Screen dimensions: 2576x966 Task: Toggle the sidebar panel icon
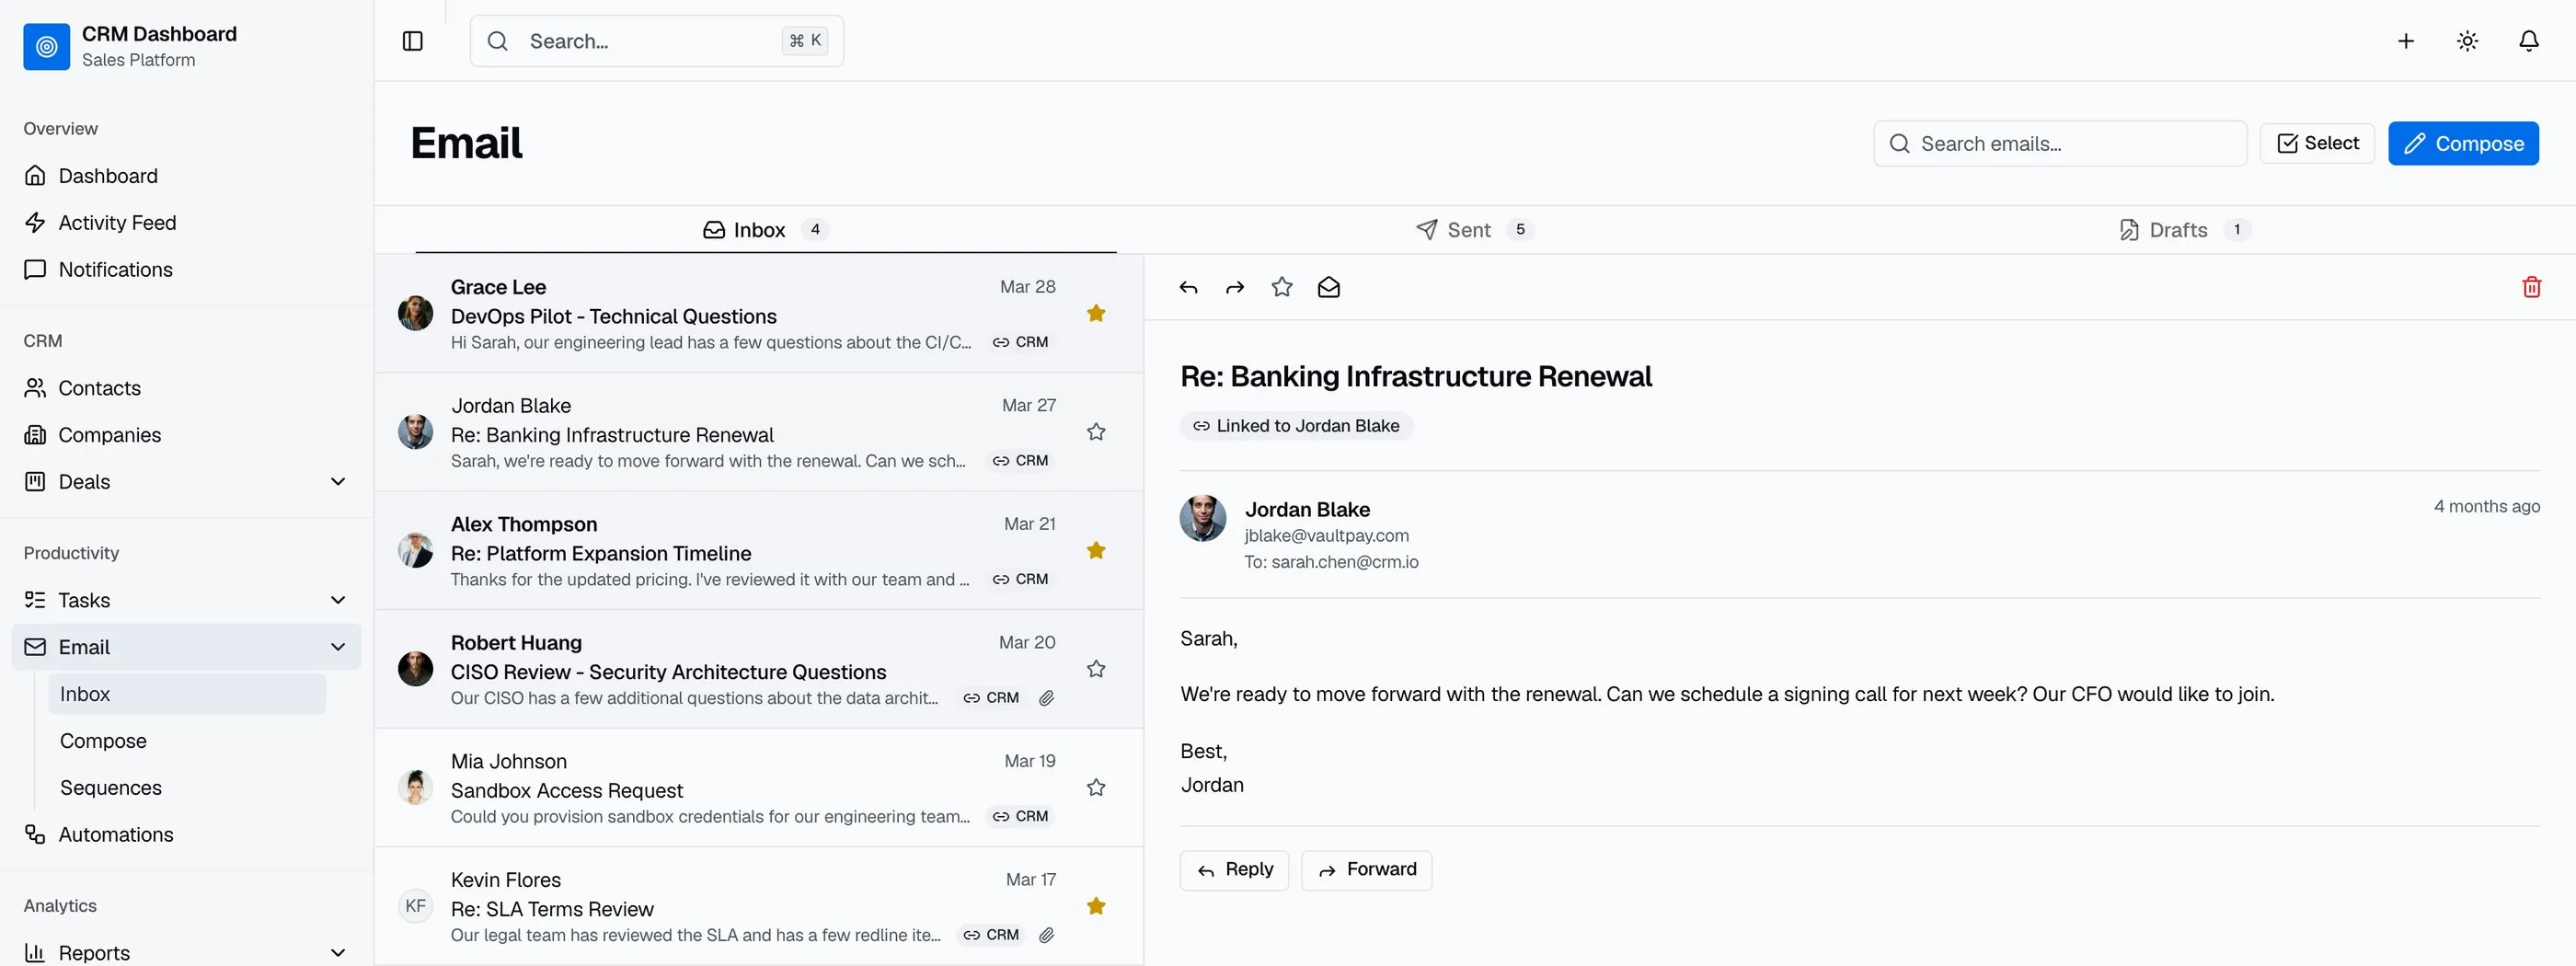coord(412,41)
